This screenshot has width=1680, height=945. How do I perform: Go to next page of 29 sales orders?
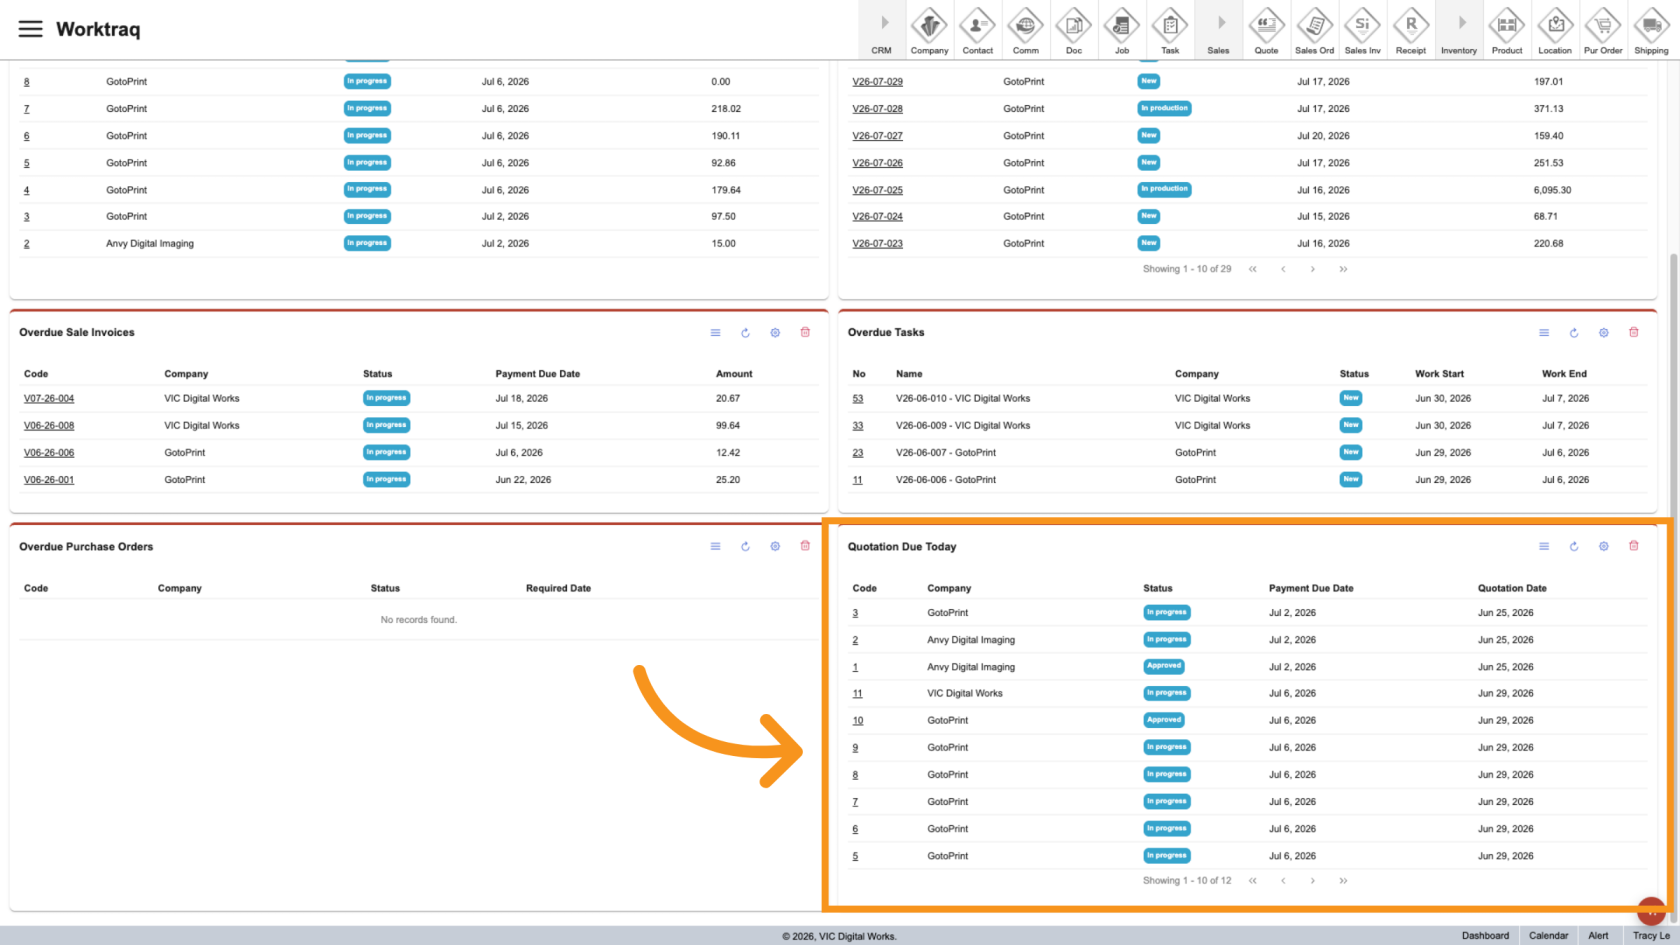click(x=1313, y=269)
